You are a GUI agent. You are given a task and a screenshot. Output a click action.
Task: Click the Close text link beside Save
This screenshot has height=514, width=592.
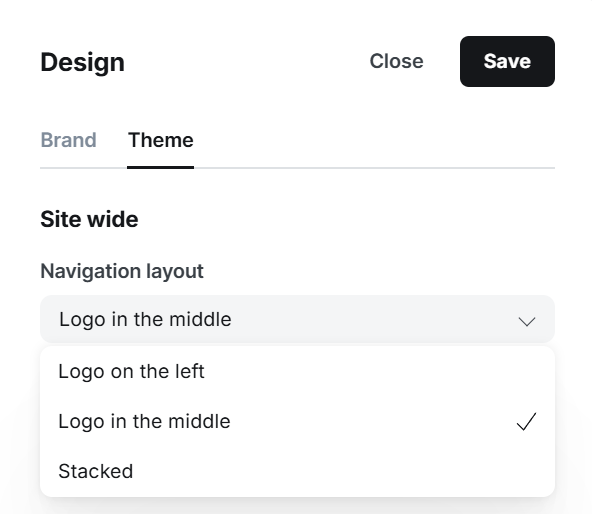(x=396, y=61)
